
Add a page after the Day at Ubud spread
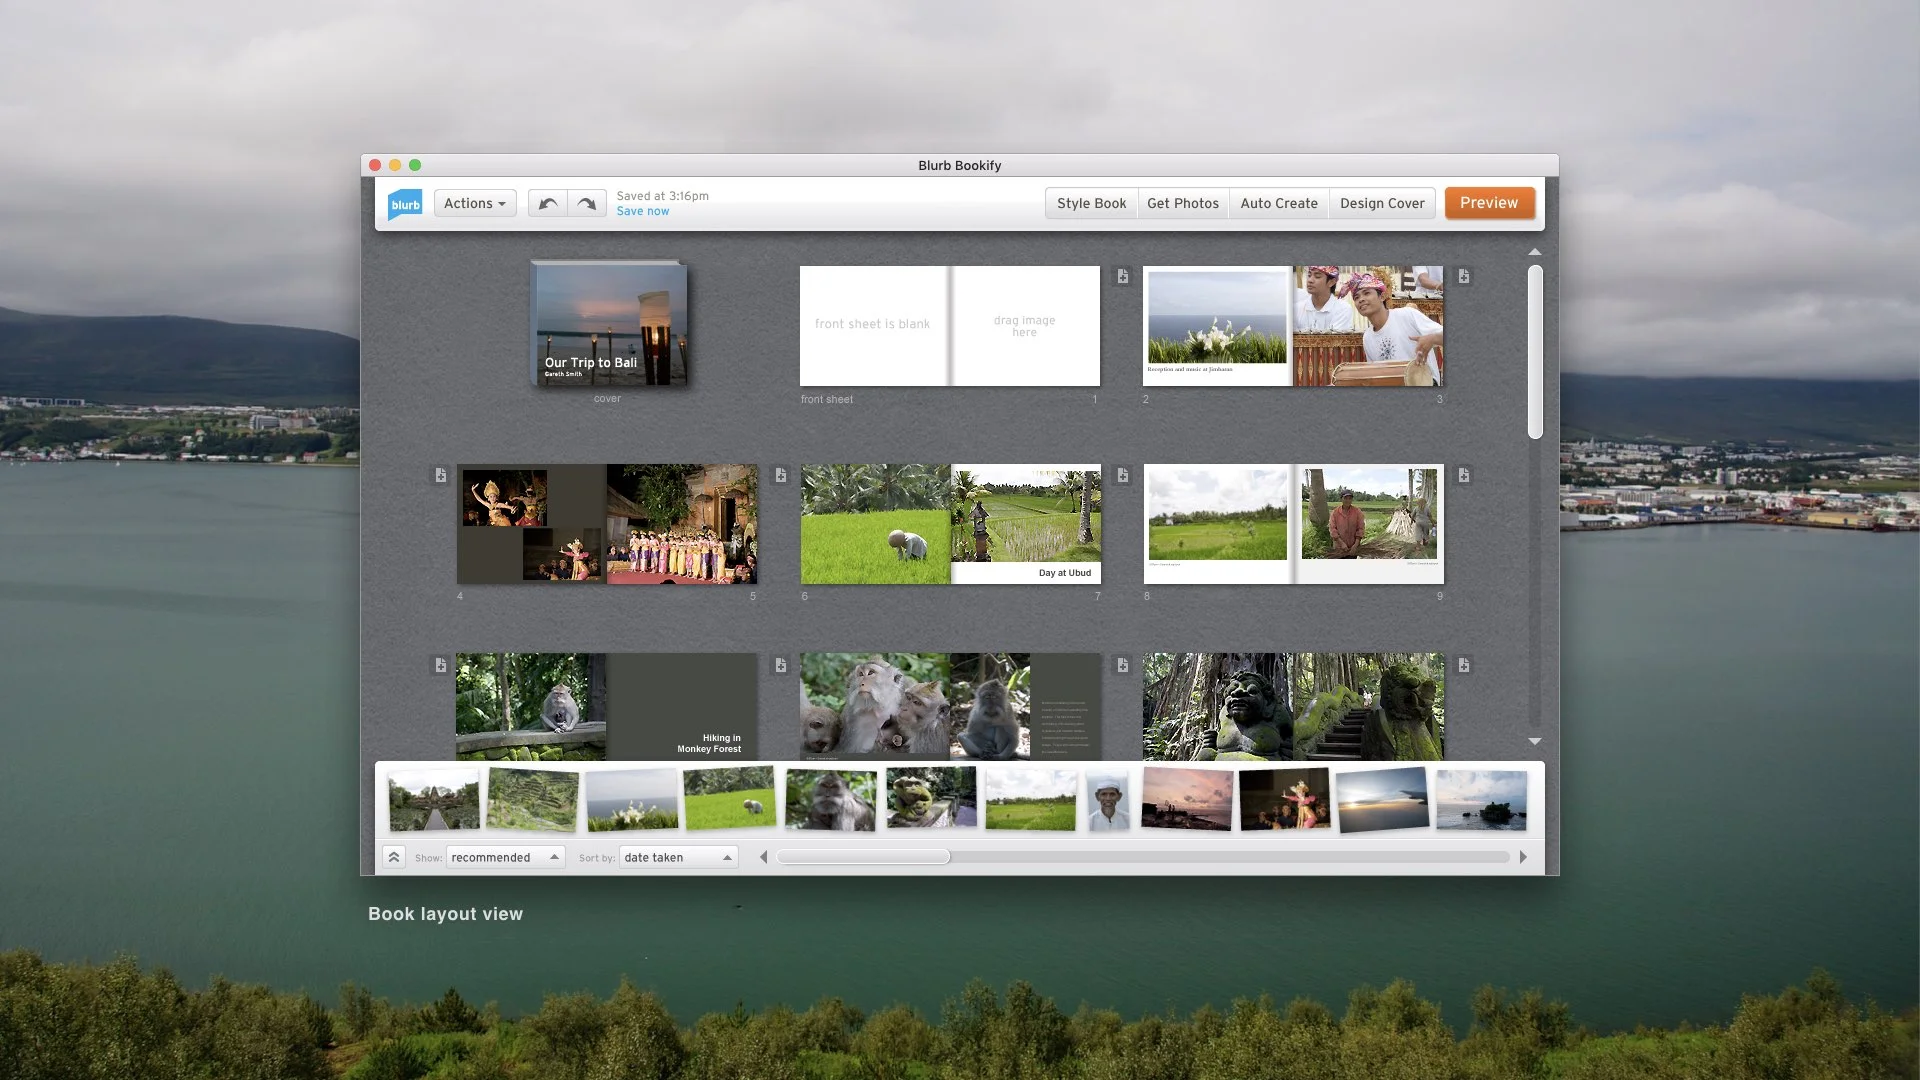pyautogui.click(x=1123, y=476)
